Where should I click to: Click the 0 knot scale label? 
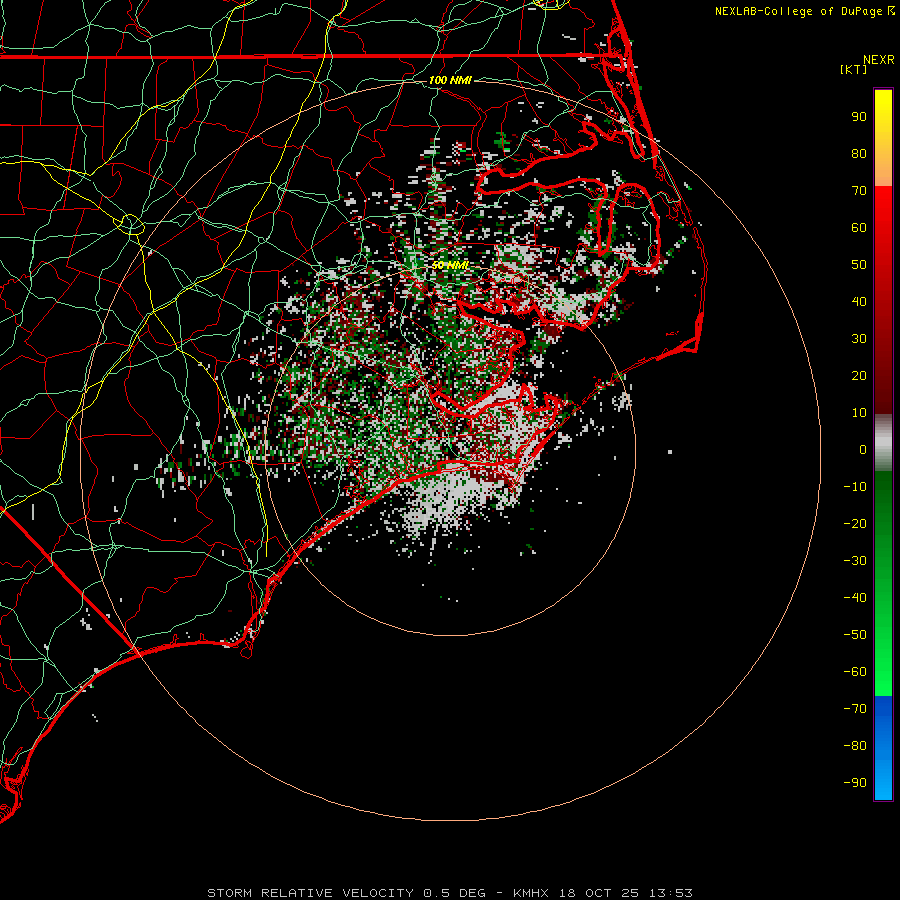click(863, 450)
